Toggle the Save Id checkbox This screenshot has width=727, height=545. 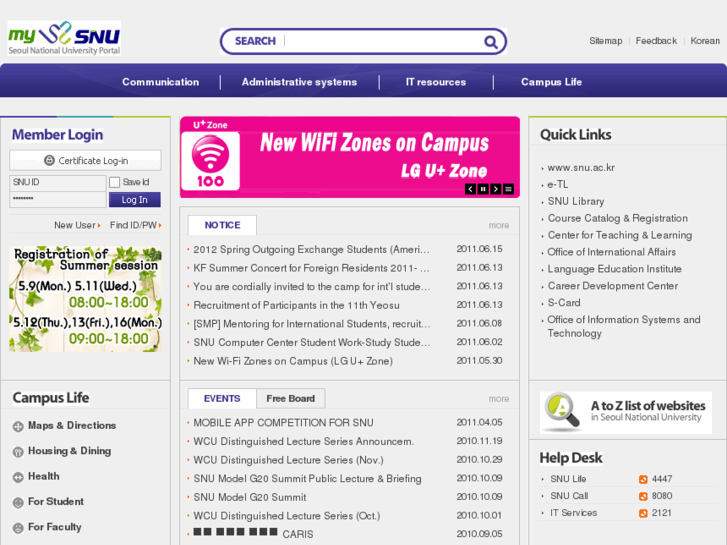pyautogui.click(x=115, y=182)
